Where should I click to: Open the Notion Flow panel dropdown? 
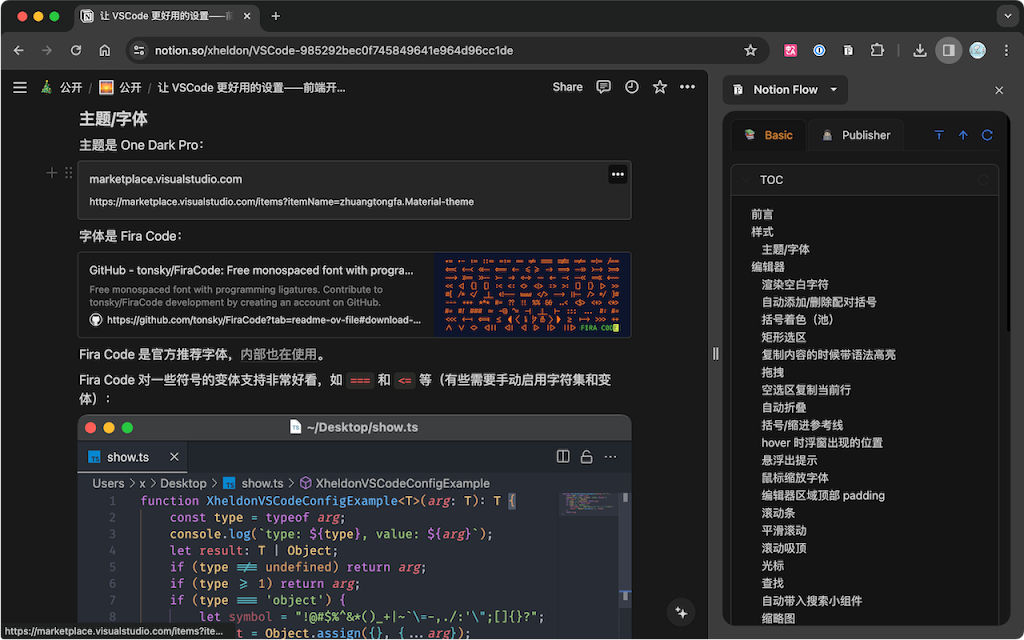tap(786, 89)
